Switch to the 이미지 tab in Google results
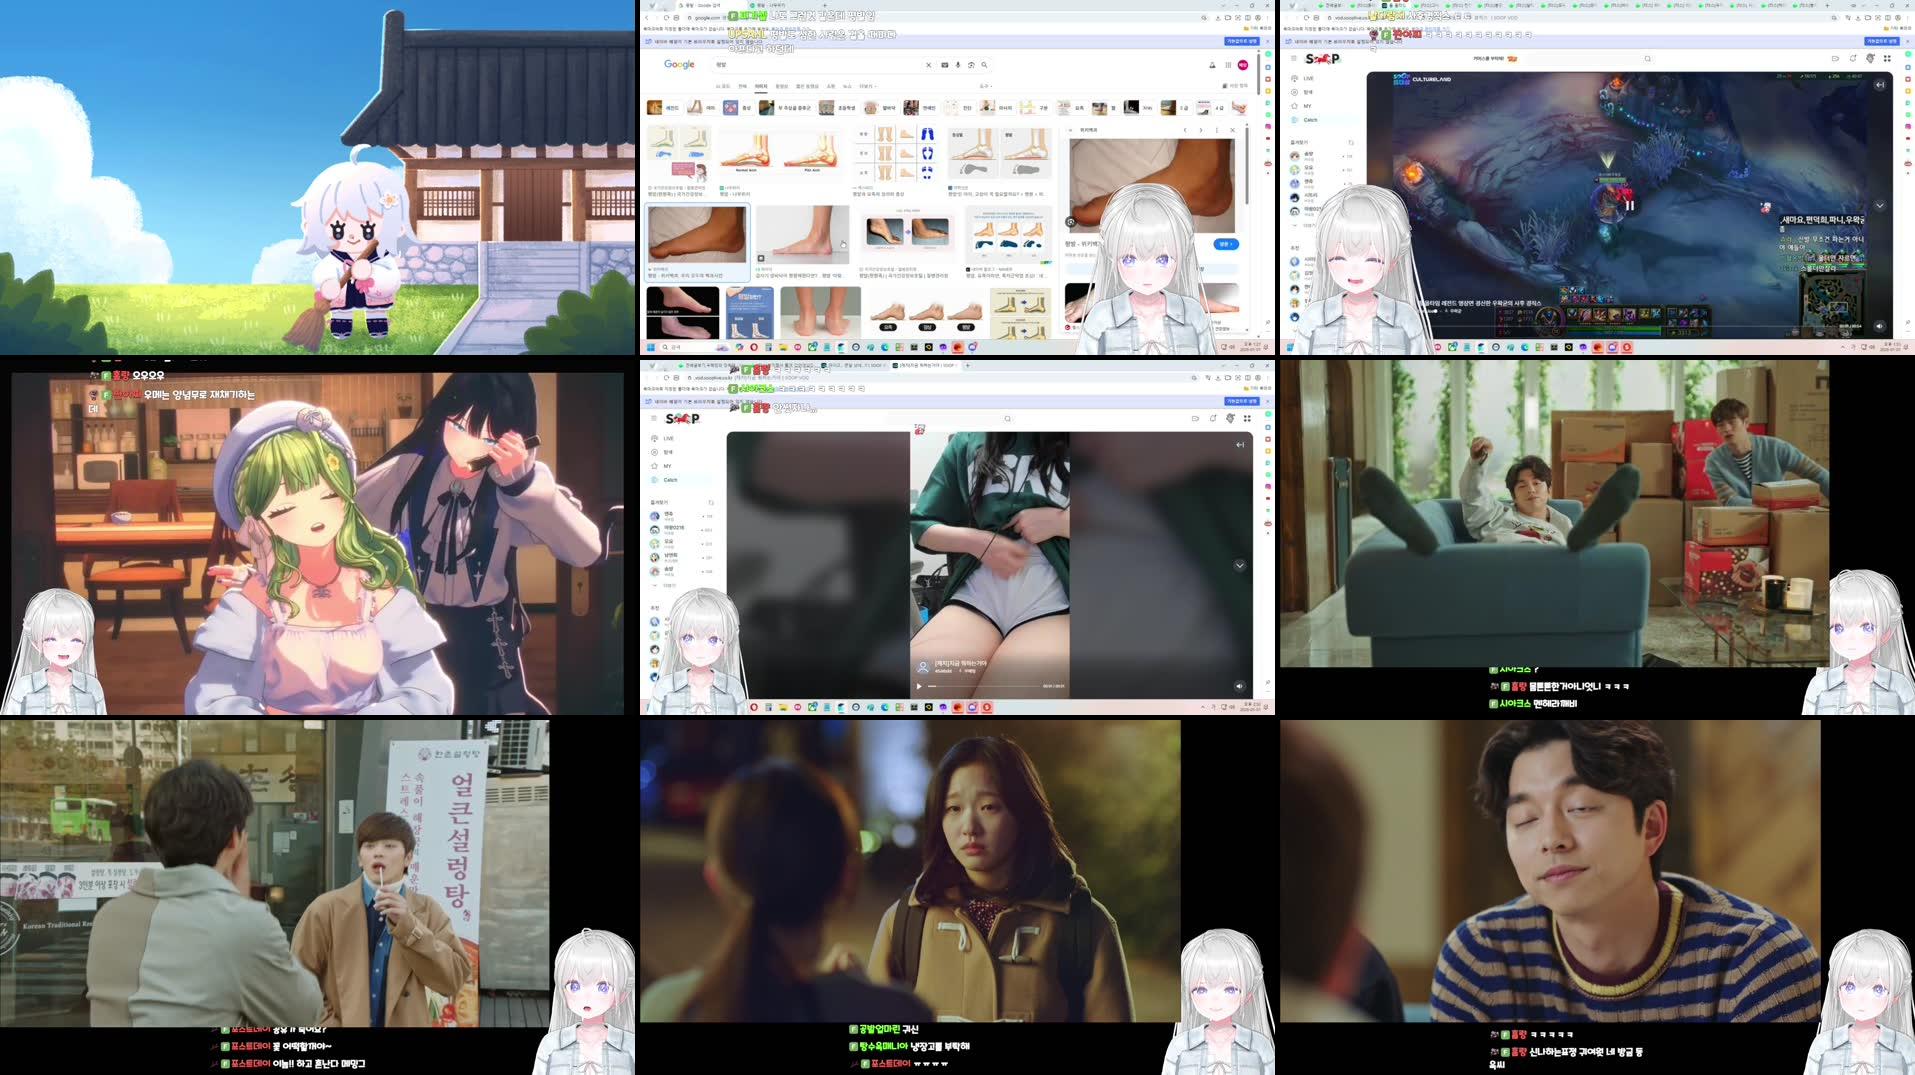The width and height of the screenshot is (1915, 1075). 763,86
